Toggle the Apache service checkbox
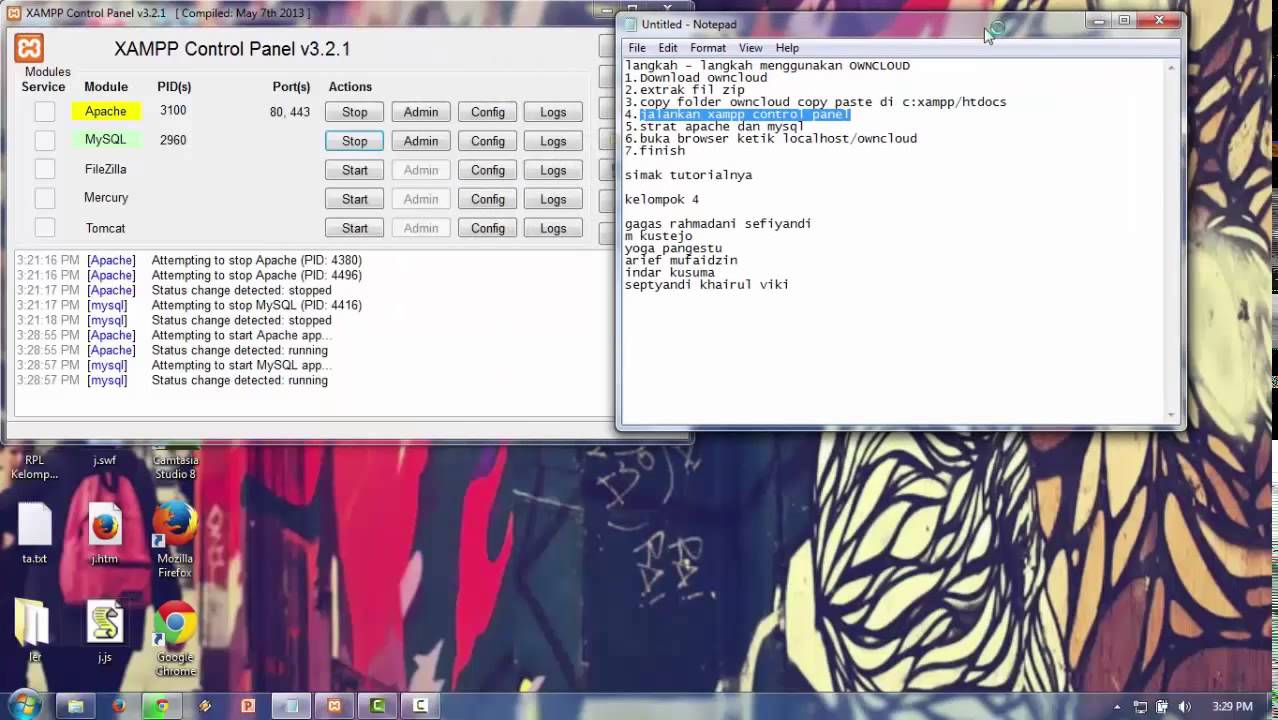Screen dimensions: 1278x720 [45, 111]
